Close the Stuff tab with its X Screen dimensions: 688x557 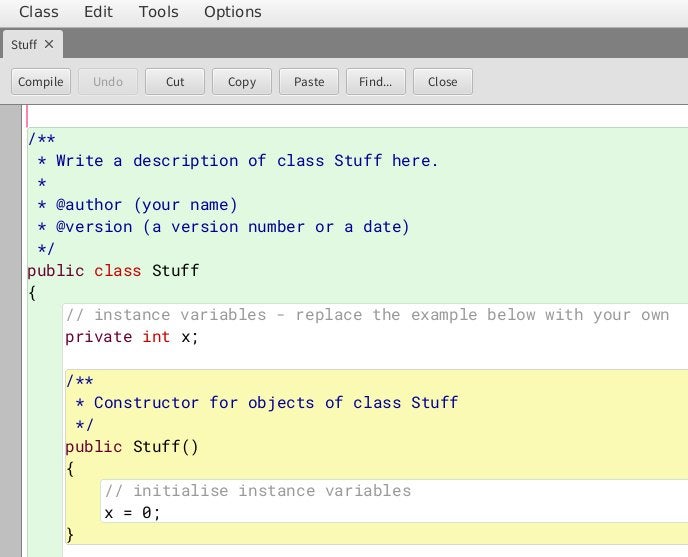pos(49,45)
